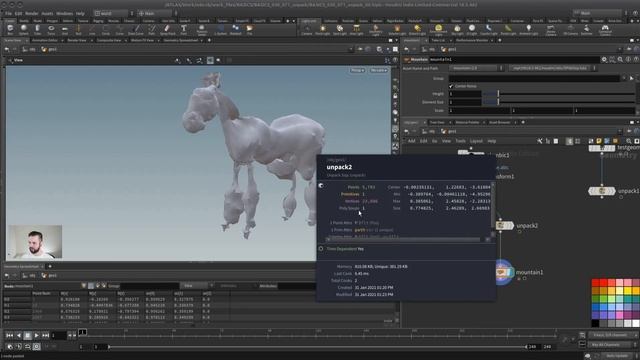Add a Spot Light from shelf
The width and height of the screenshot is (640, 360).
click(x=340, y=29)
